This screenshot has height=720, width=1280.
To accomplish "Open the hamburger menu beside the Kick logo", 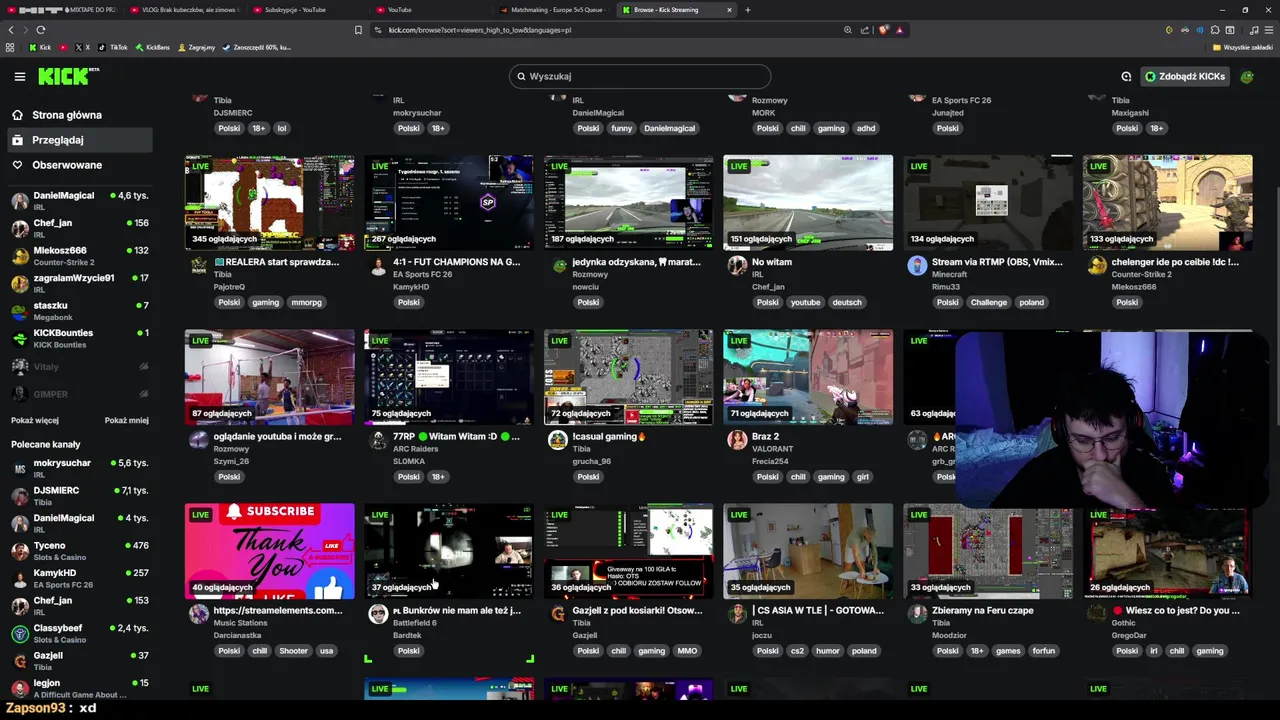I will tap(19, 76).
